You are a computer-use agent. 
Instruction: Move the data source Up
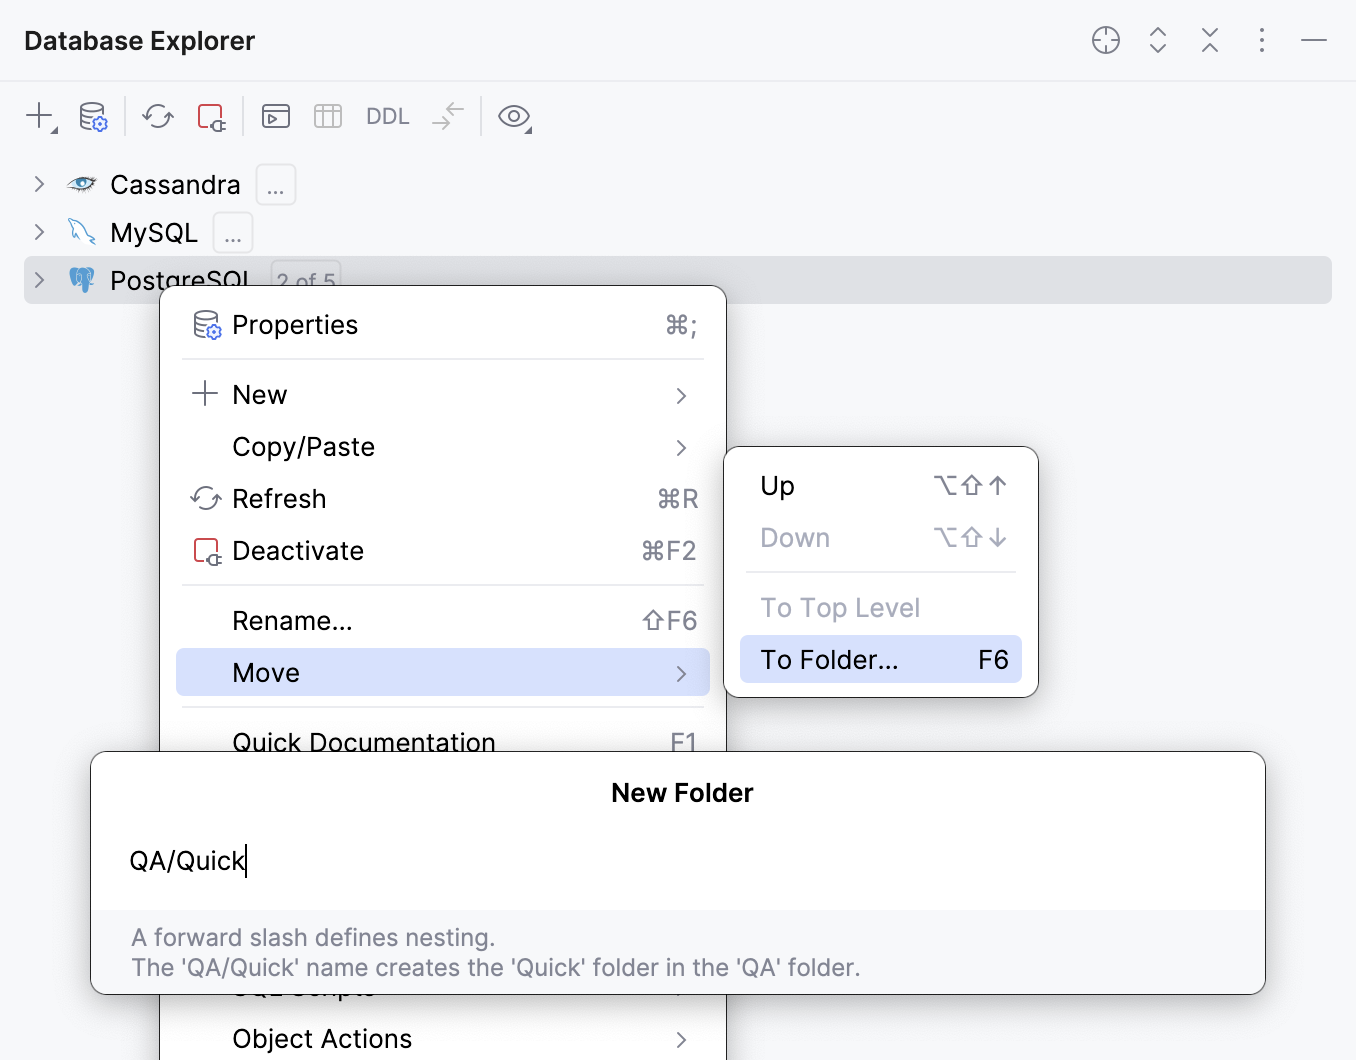(x=777, y=485)
